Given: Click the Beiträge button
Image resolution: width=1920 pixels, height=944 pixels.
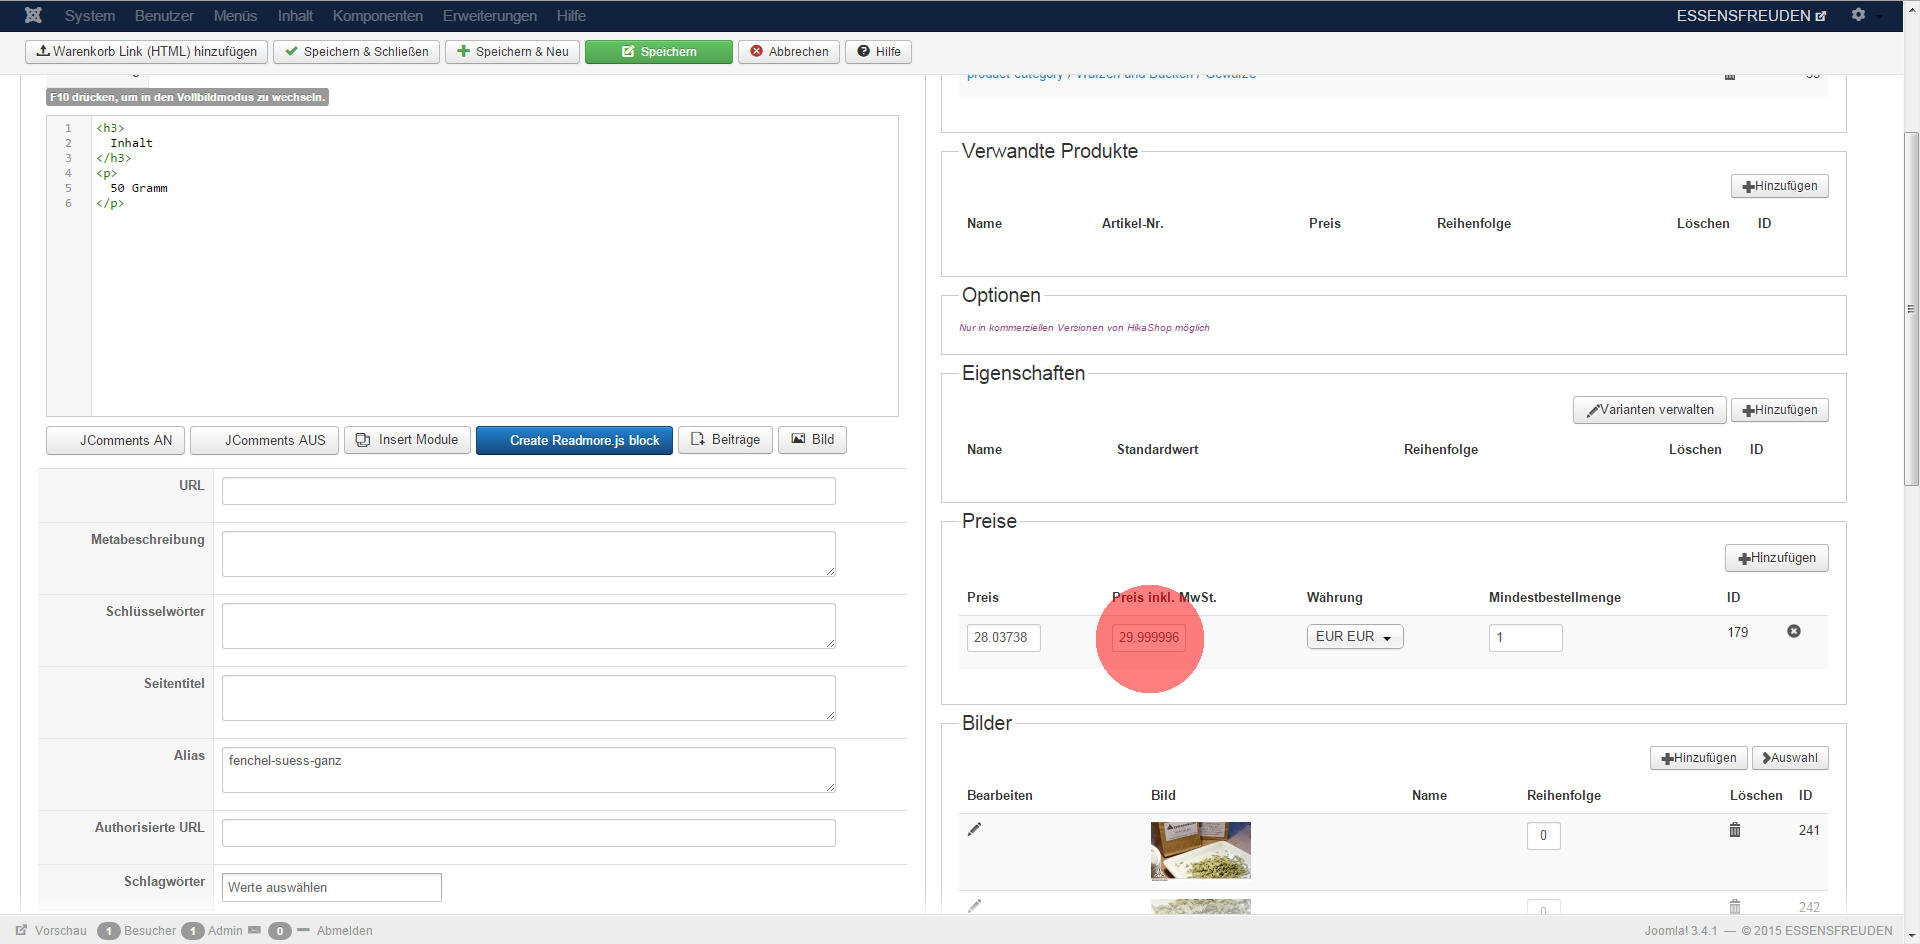Looking at the screenshot, I should tap(725, 440).
